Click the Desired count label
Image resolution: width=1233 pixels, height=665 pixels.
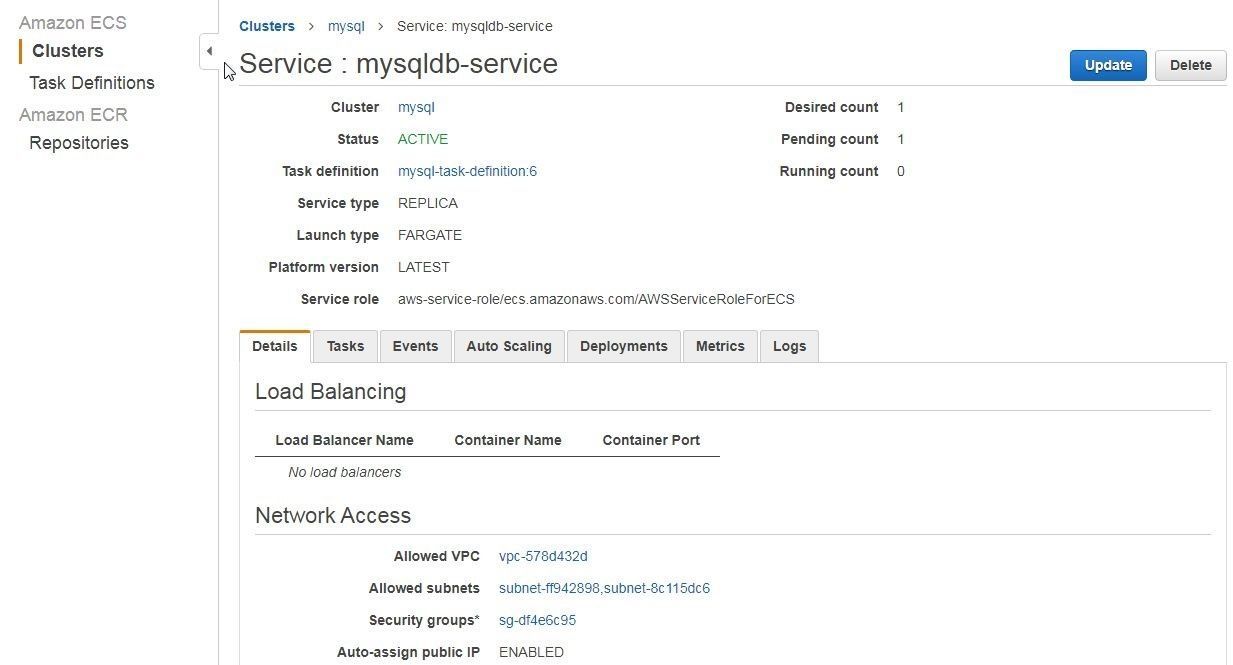[x=831, y=107]
